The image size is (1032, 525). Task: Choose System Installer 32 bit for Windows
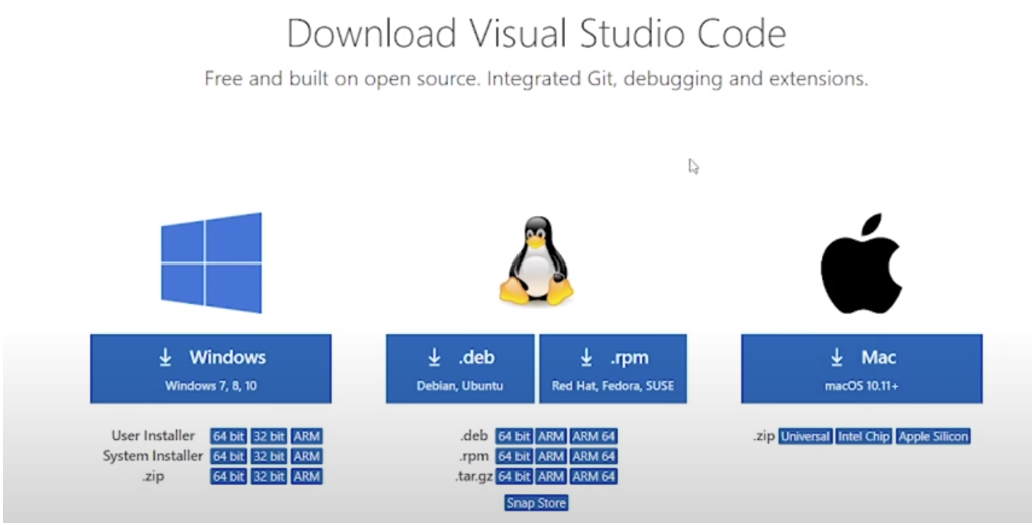pos(269,456)
